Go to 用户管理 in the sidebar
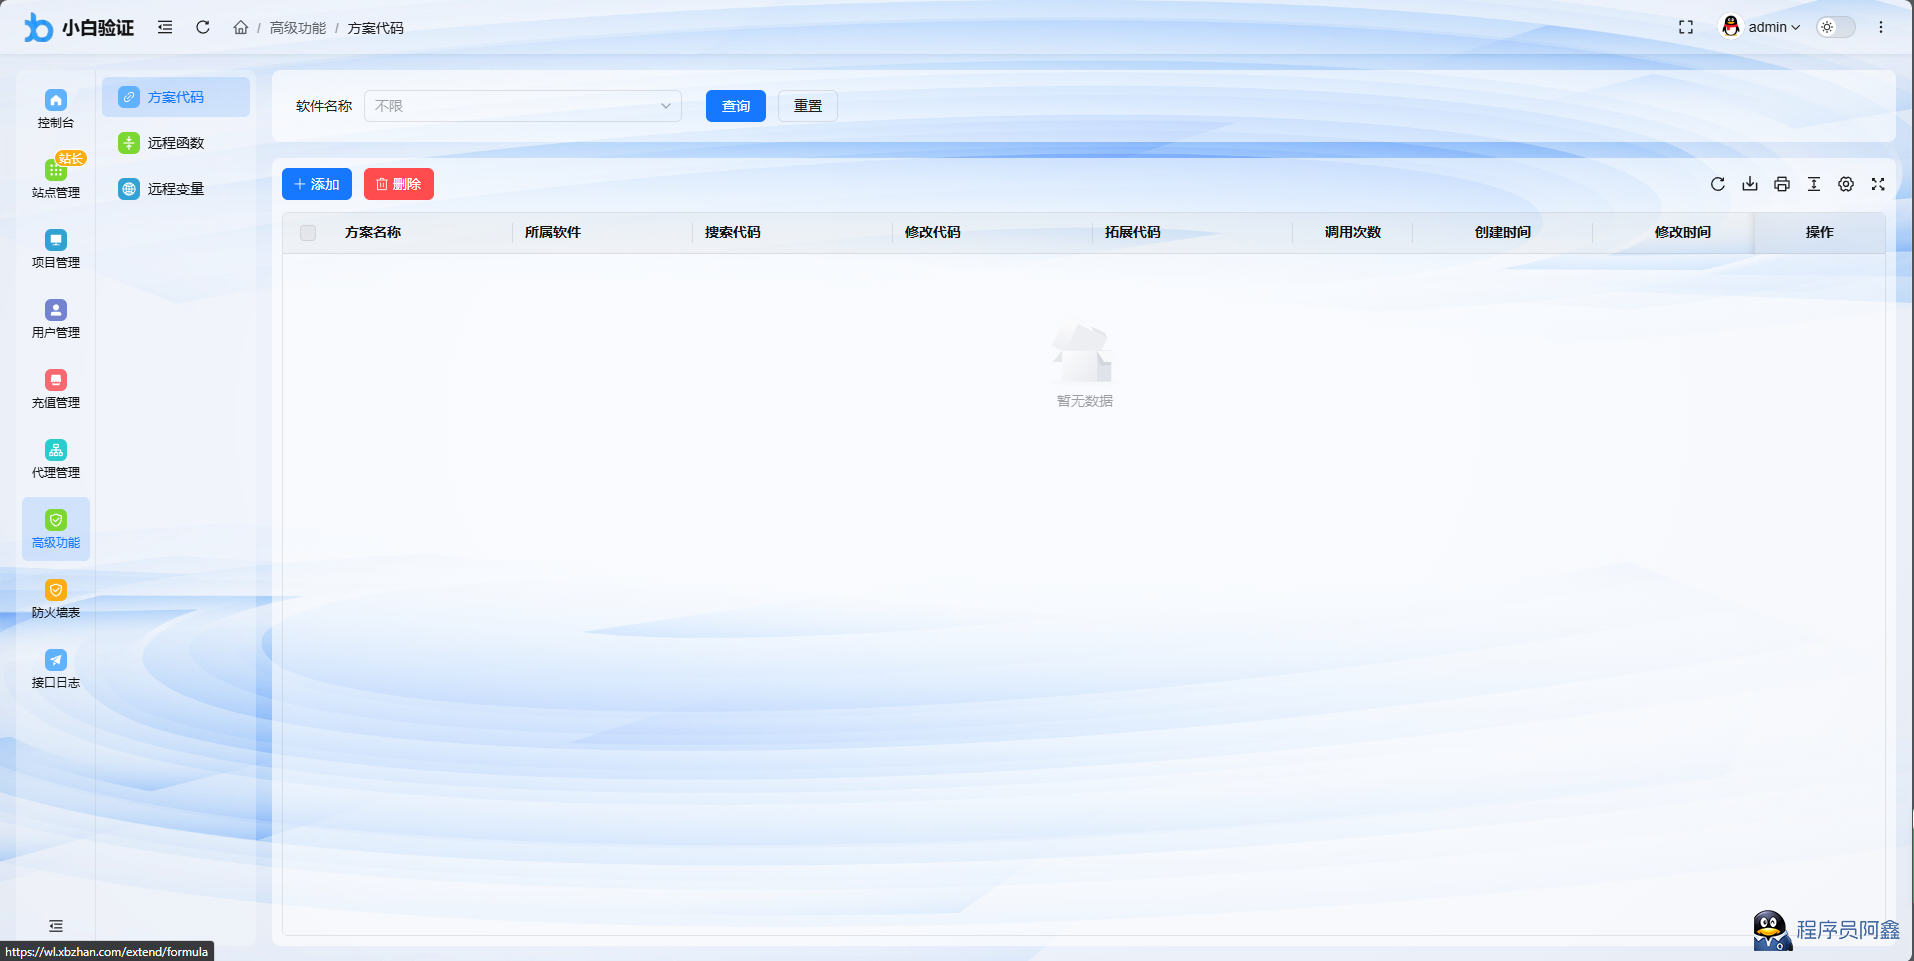This screenshot has height=961, width=1914. pyautogui.click(x=56, y=319)
